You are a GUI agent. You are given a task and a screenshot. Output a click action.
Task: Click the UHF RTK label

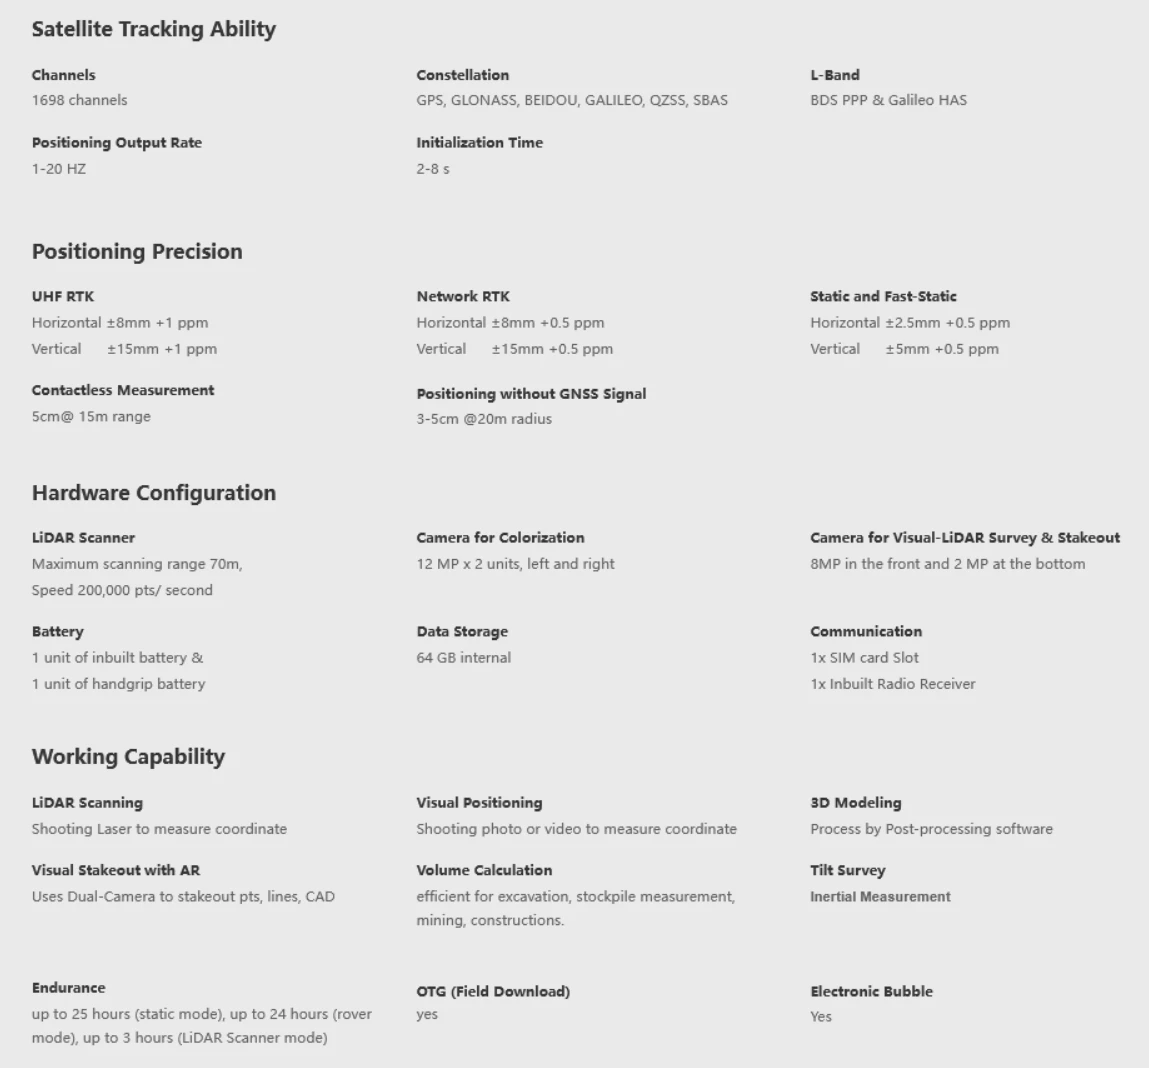(62, 297)
